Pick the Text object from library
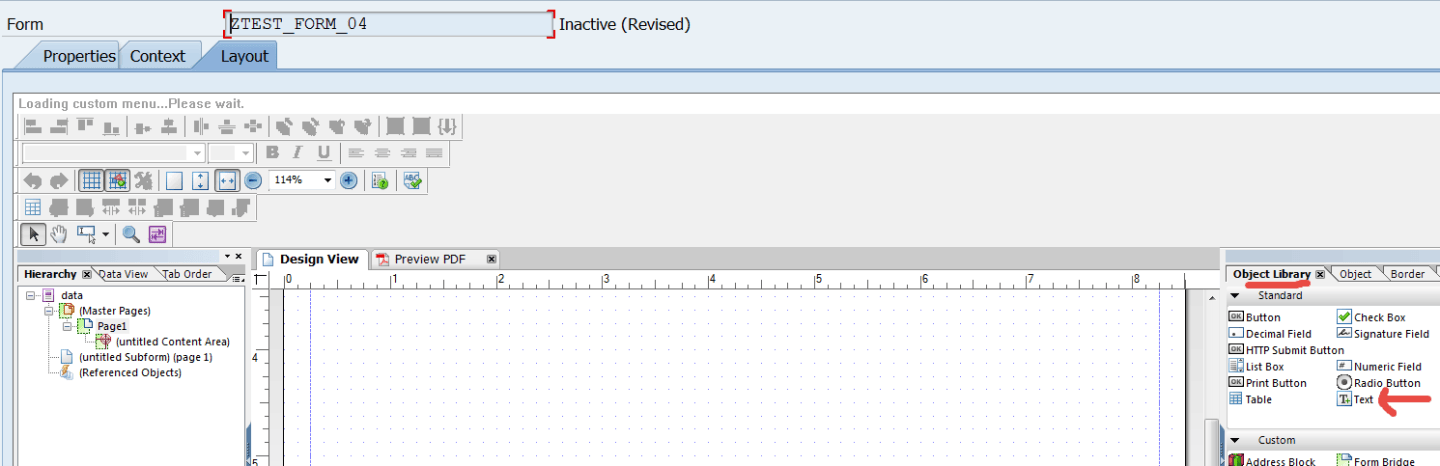Viewport: 1440px width, 466px height. point(1356,400)
